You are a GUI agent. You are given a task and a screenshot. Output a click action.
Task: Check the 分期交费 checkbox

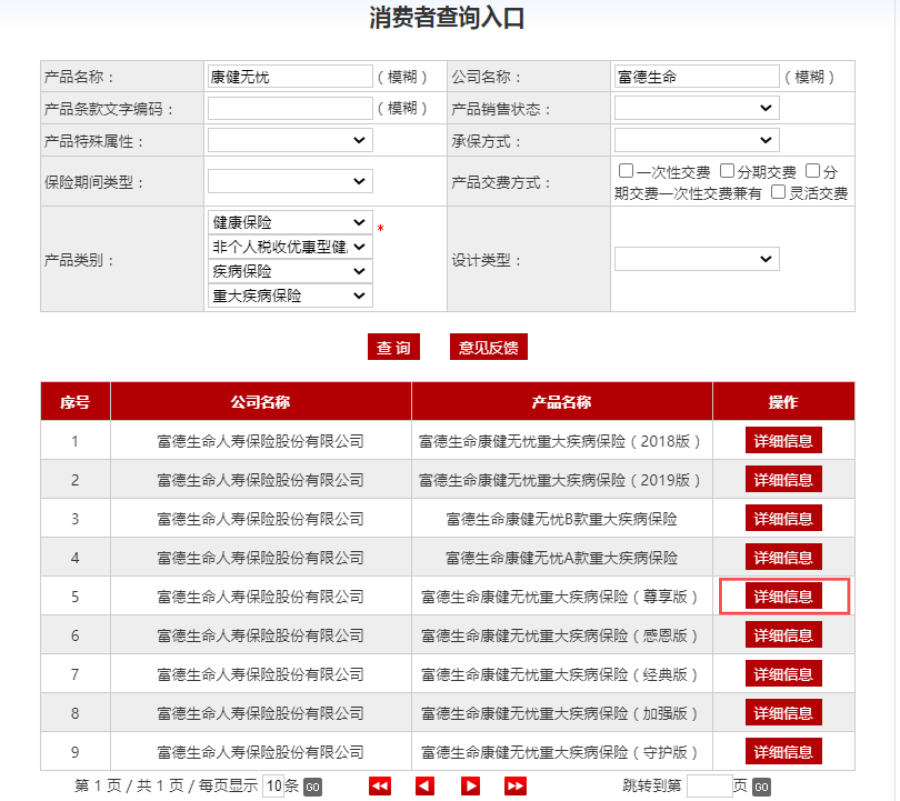[727, 170]
